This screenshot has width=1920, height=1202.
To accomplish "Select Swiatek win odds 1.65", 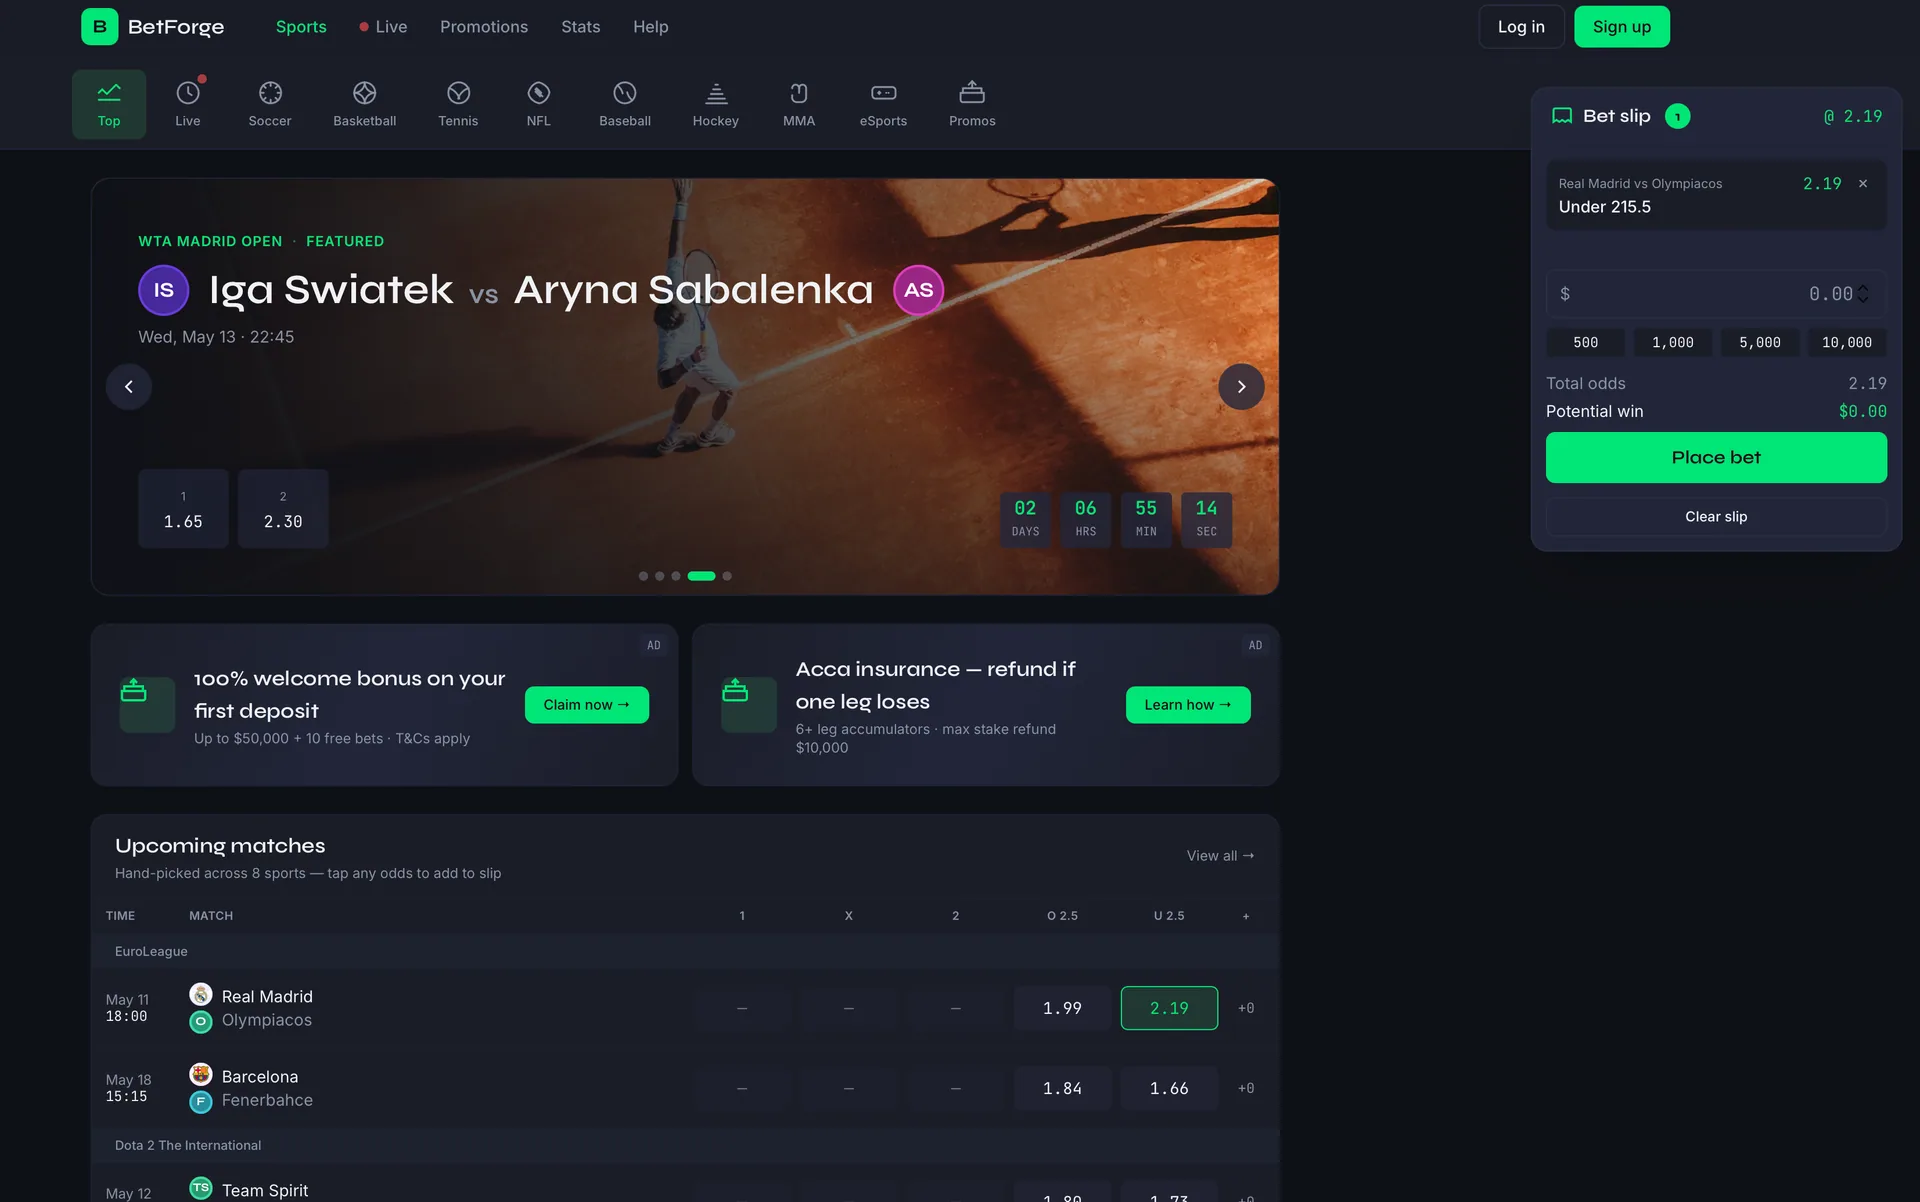I will (183, 509).
